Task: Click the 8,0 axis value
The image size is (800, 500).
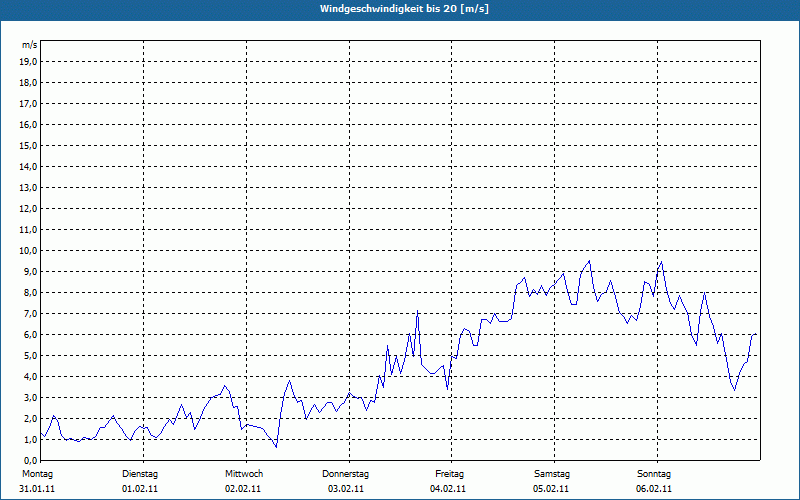Action: (x=30, y=292)
